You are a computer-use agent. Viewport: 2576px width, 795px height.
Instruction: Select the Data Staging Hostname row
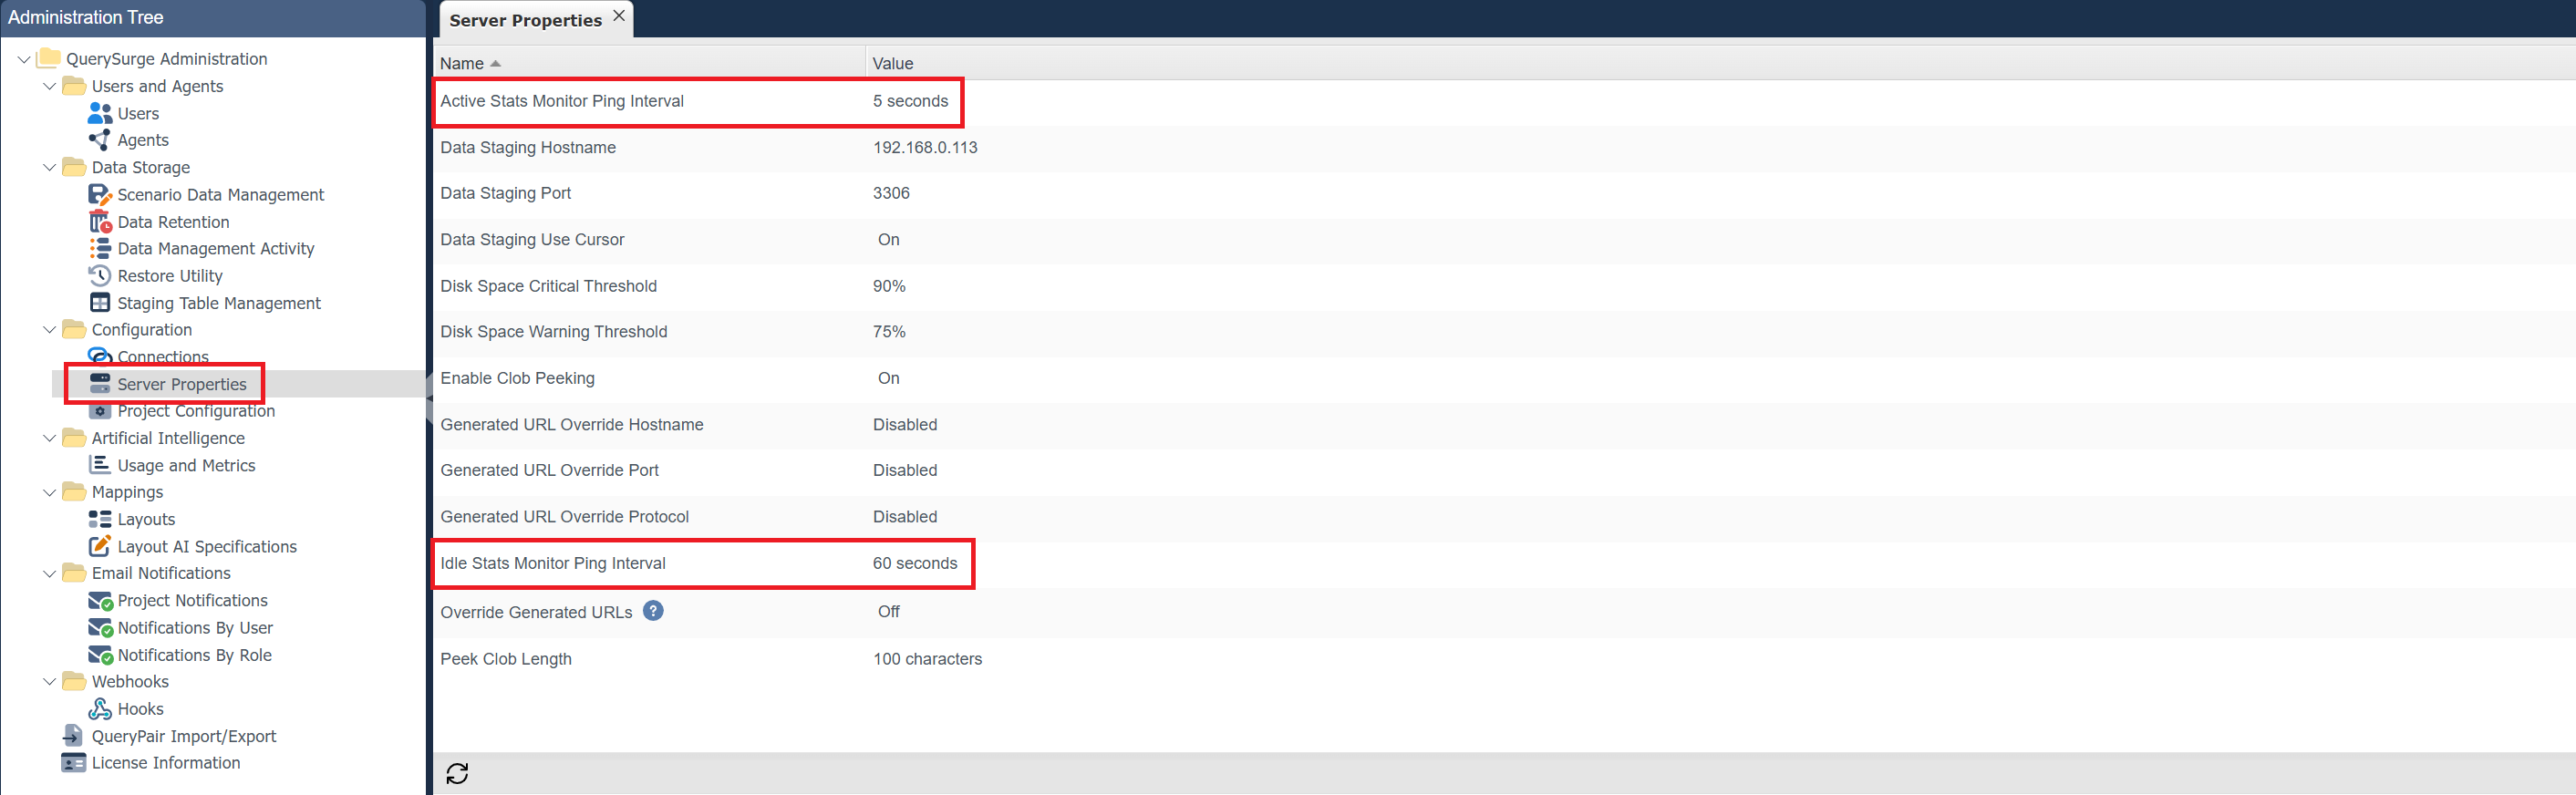pos(1504,147)
